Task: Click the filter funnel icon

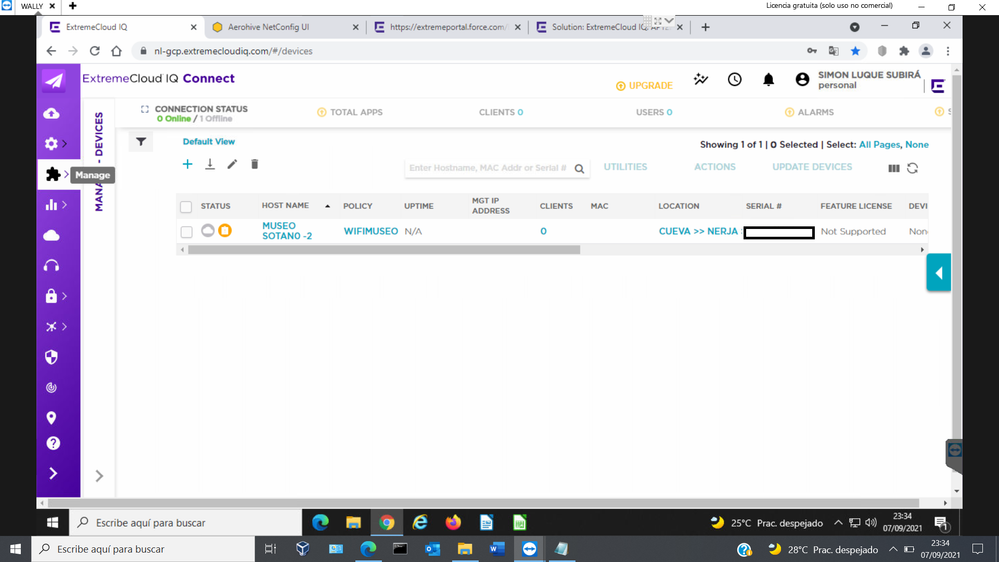Action: 141,142
